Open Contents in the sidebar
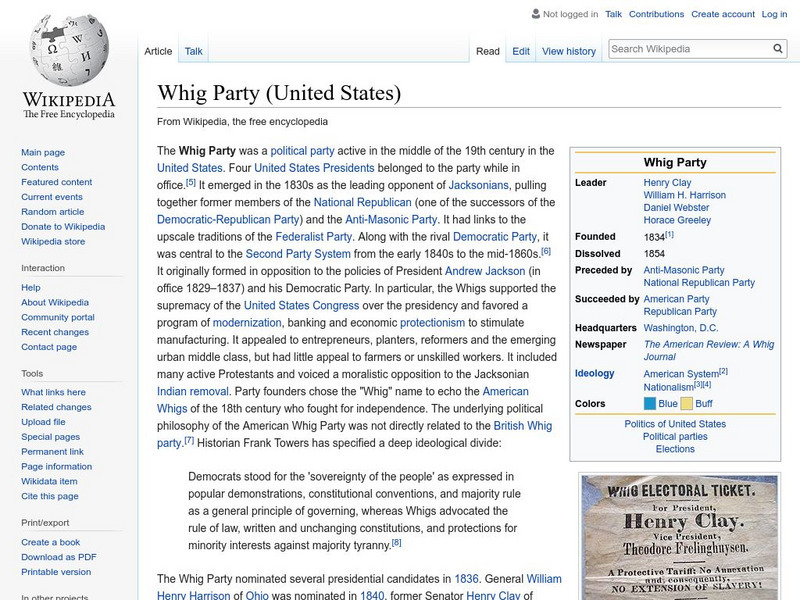The height and width of the screenshot is (600, 800). (x=40, y=167)
